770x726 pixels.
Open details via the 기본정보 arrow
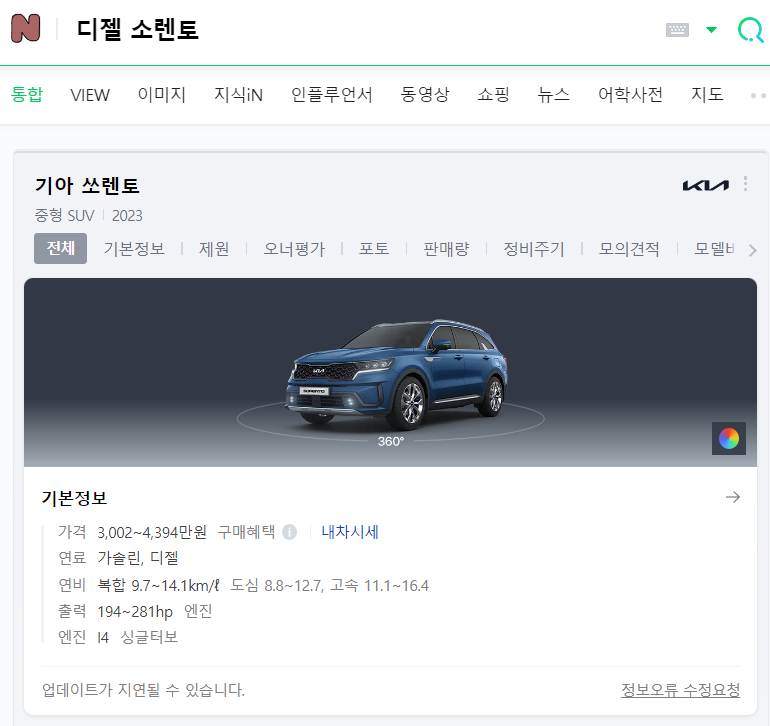coord(733,497)
